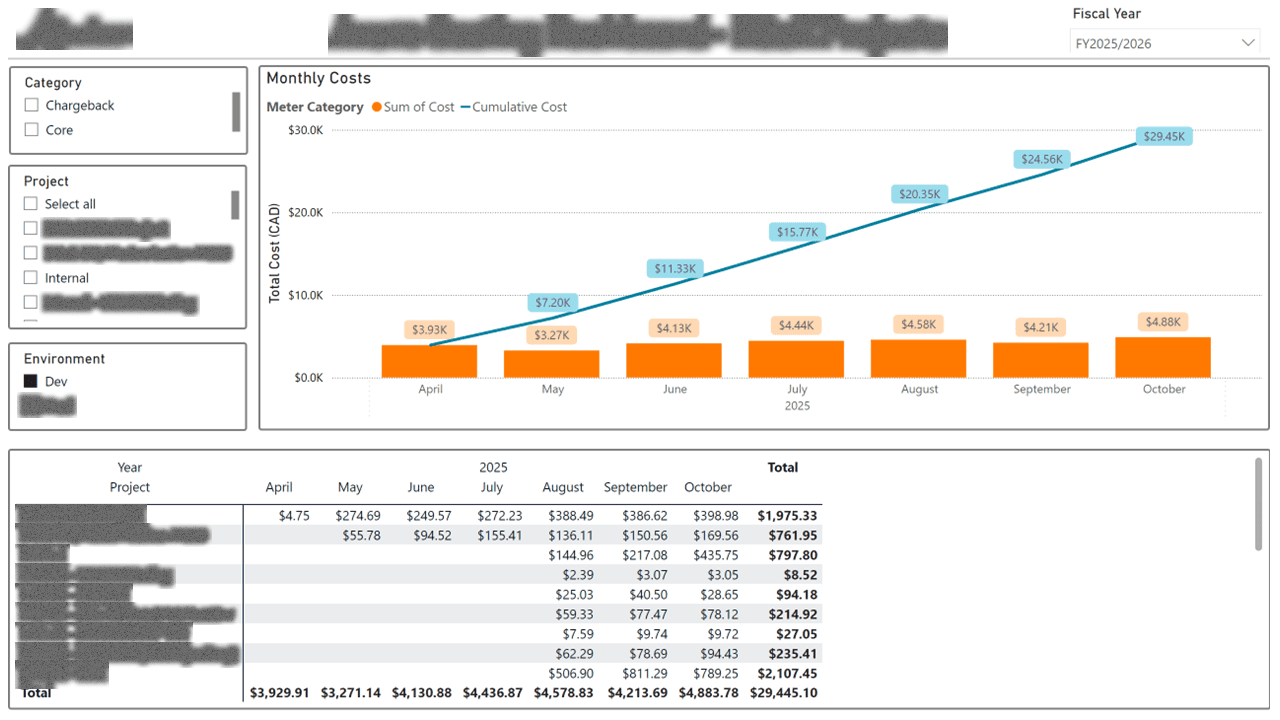Click the $29.45K cumulative label
This screenshot has width=1280, height=720.
click(x=1163, y=135)
